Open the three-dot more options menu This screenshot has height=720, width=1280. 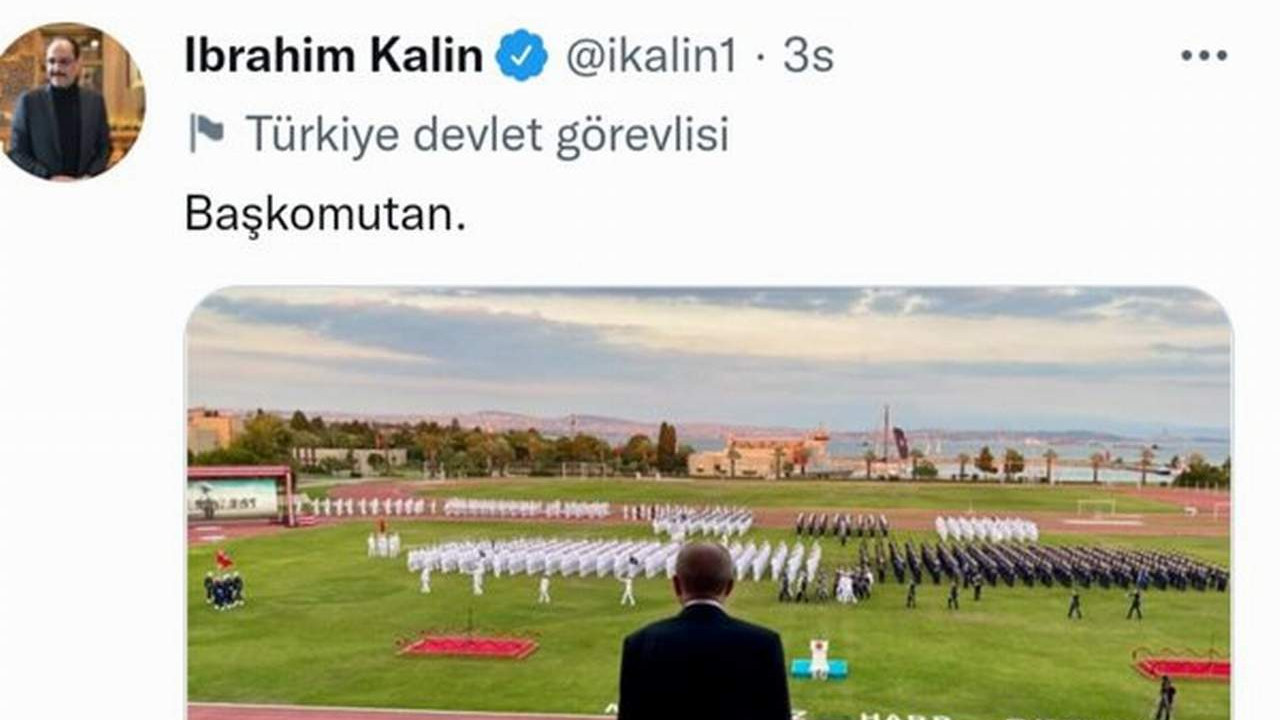click(1202, 56)
